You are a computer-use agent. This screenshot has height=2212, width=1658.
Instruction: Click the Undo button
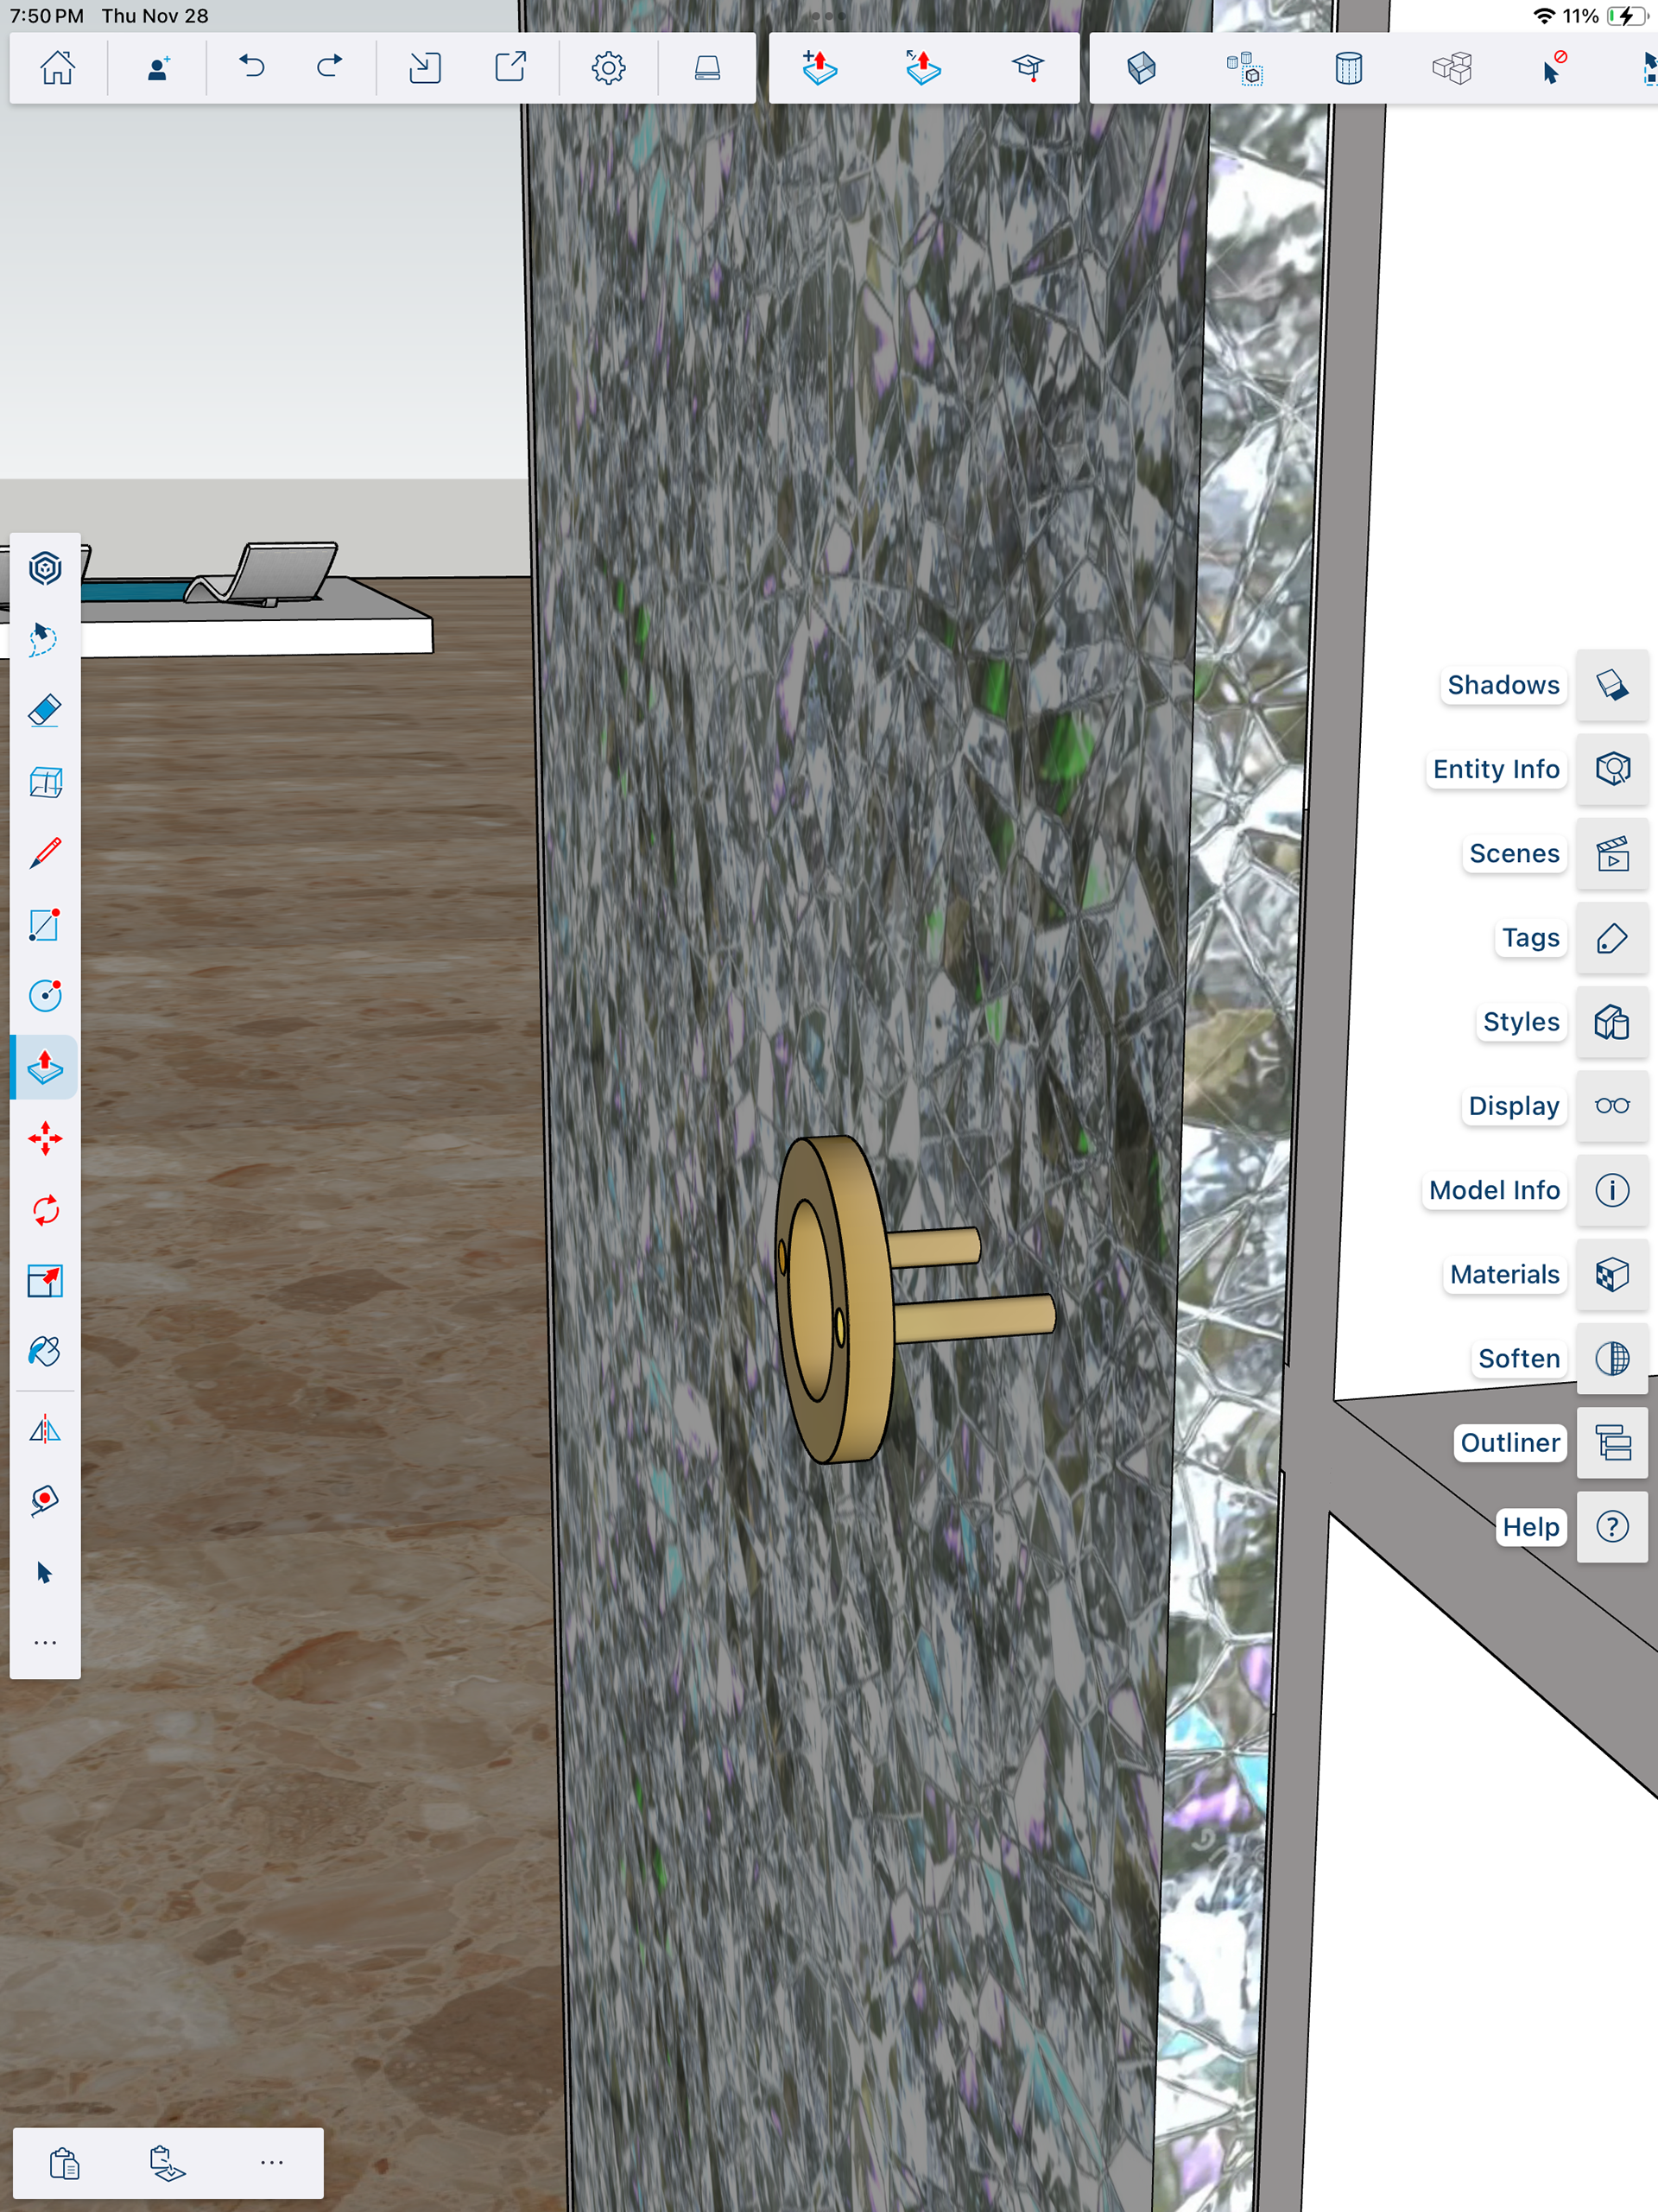pos(252,68)
